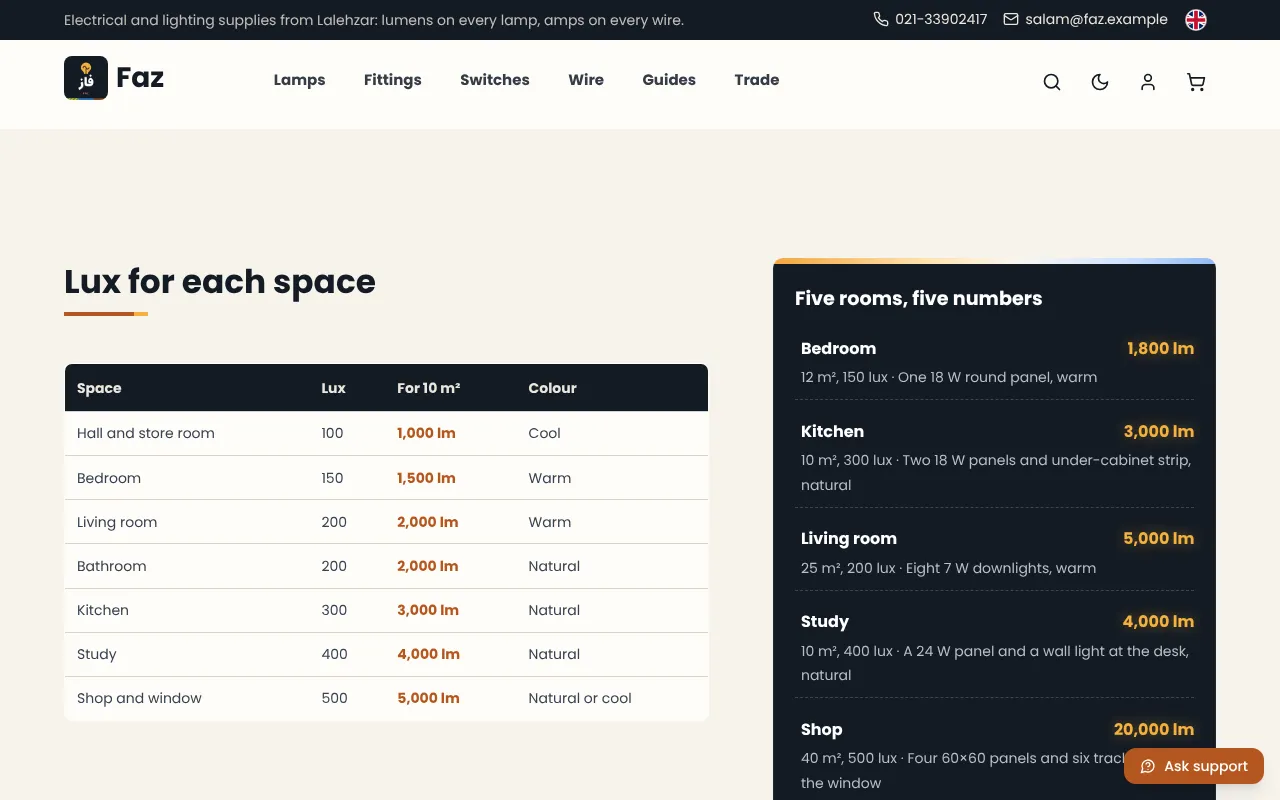Select the Kitchen row in lux table
This screenshot has width=1280, height=800.
[386, 610]
